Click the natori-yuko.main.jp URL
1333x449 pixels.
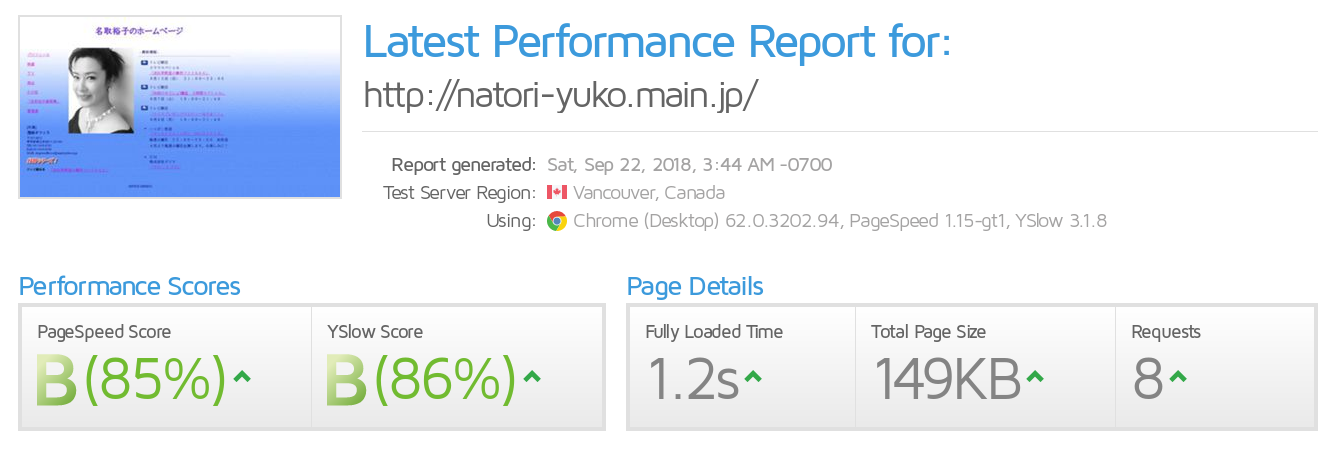560,95
